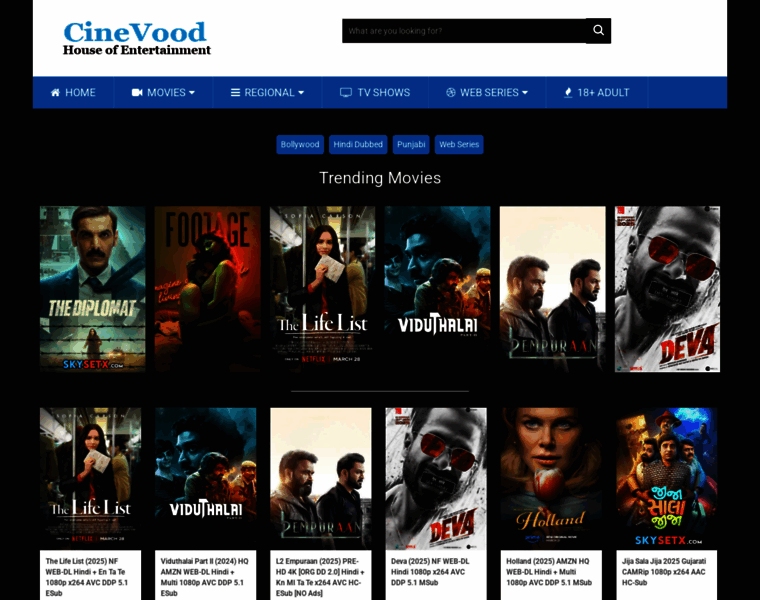Click the flame icon beside 18+ Adult
760x600 pixels.
(x=568, y=93)
